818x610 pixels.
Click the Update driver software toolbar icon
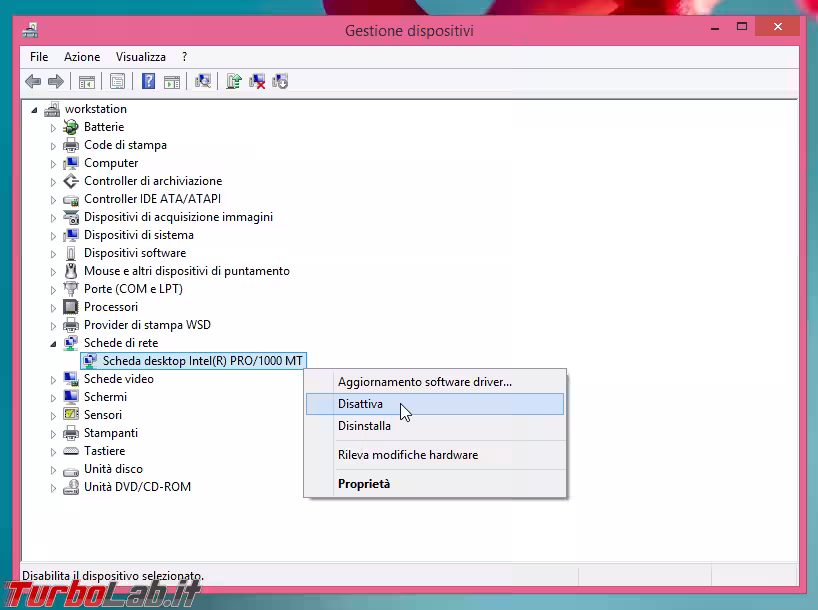(233, 82)
